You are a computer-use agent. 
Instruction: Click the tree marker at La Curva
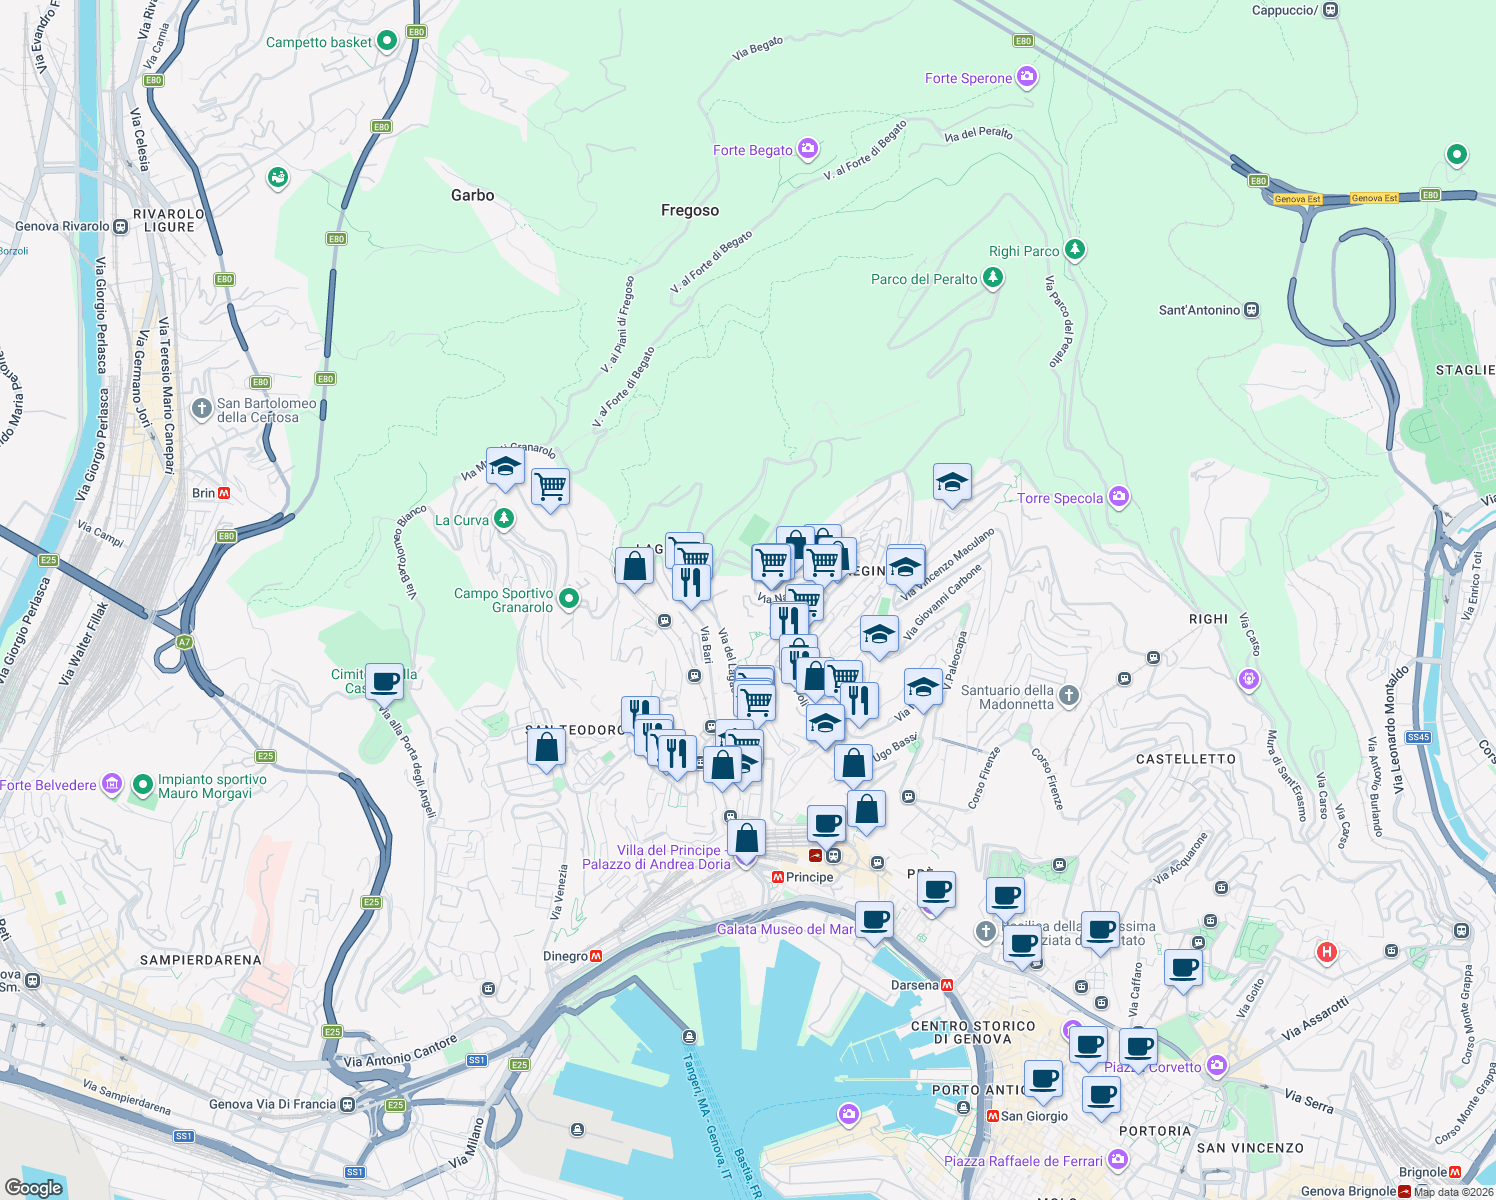pyautogui.click(x=506, y=519)
